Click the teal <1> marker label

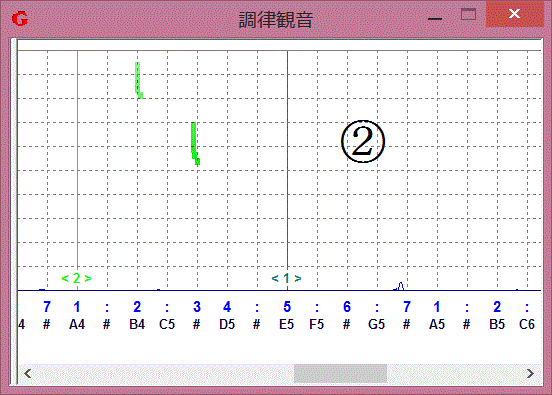[x=286, y=278]
